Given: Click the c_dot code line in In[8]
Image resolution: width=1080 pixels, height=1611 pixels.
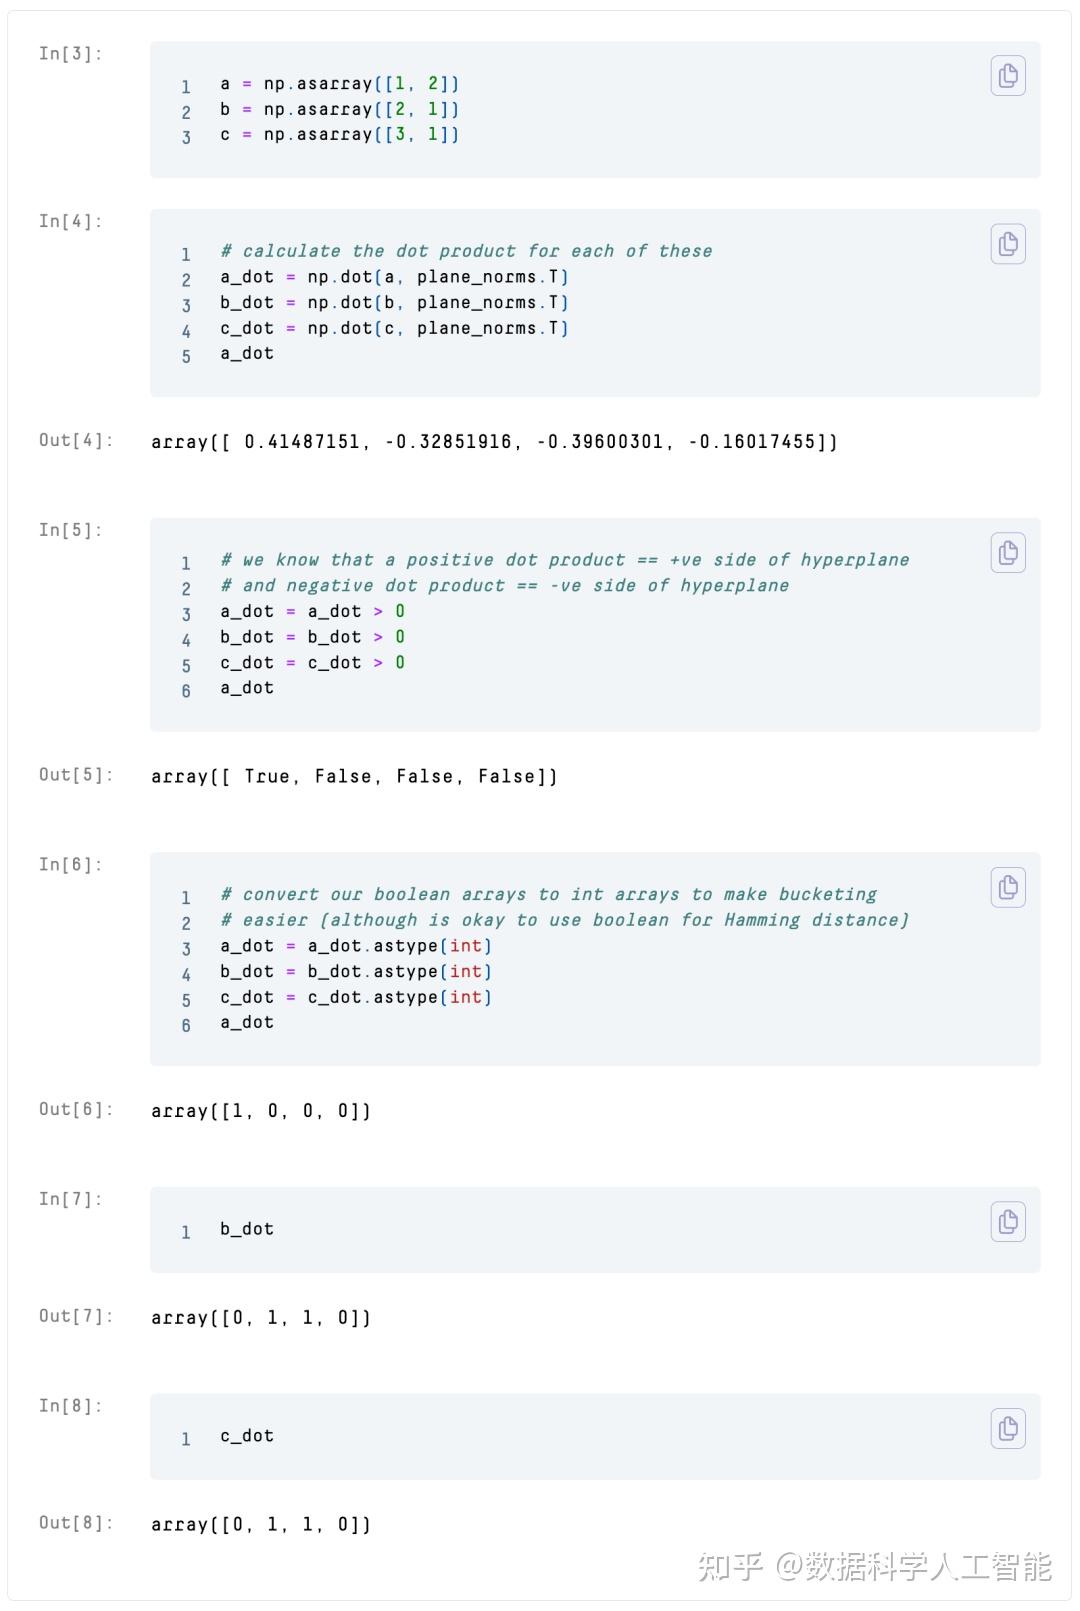Looking at the screenshot, I should pos(247,1436).
